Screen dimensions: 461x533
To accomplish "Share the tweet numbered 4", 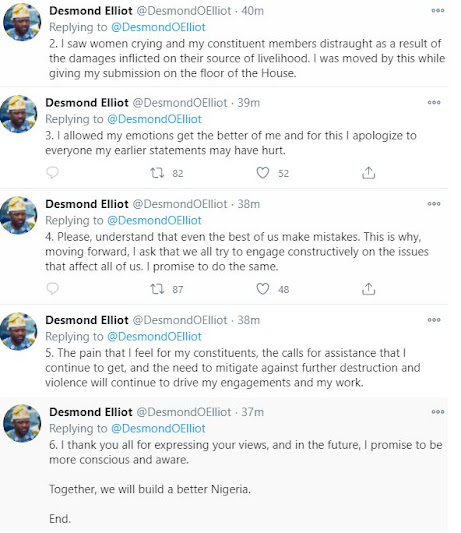I will [x=369, y=289].
